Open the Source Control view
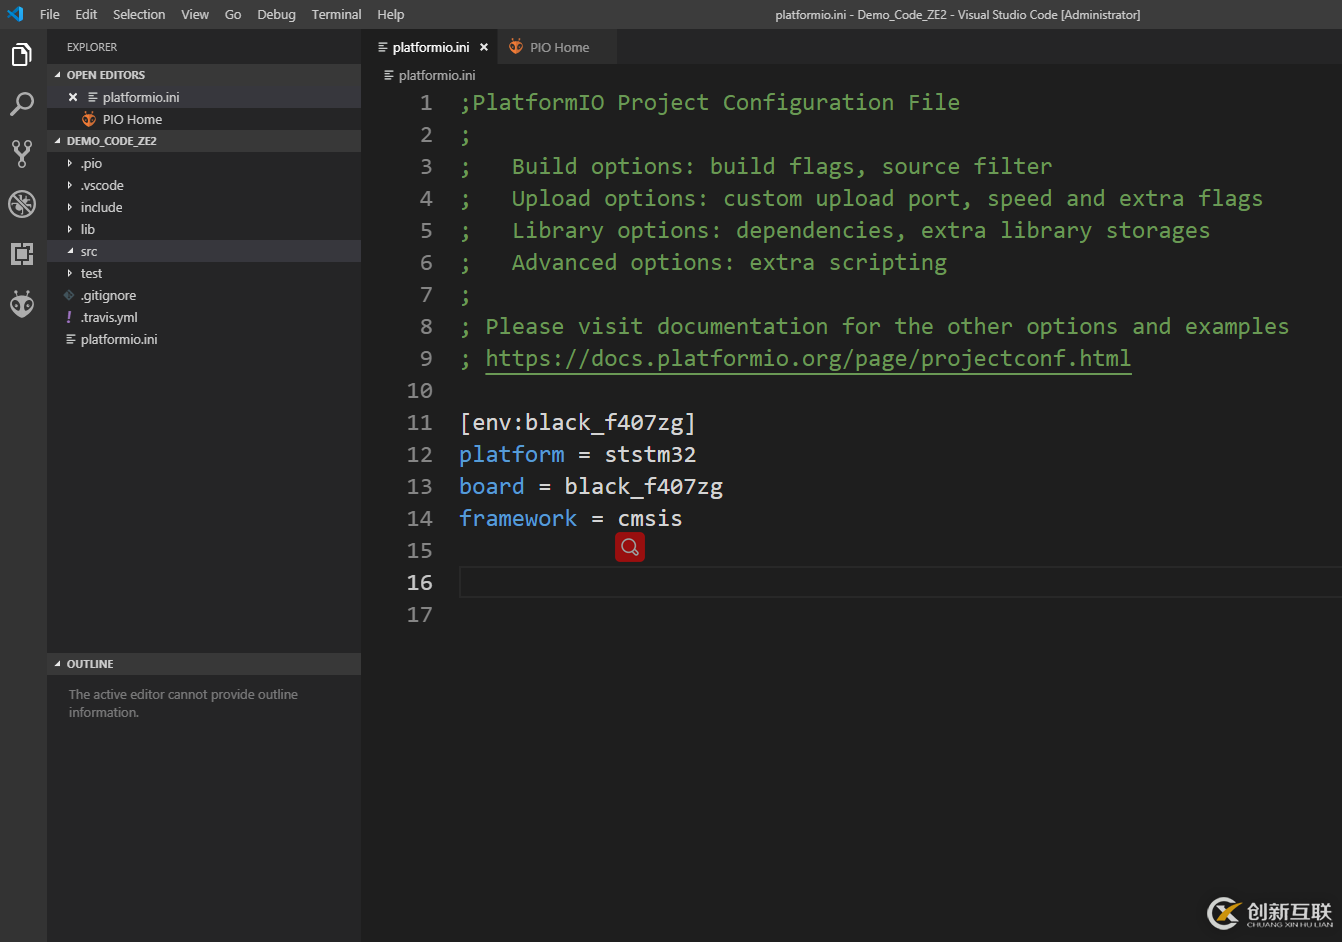This screenshot has width=1342, height=942. tap(22, 153)
